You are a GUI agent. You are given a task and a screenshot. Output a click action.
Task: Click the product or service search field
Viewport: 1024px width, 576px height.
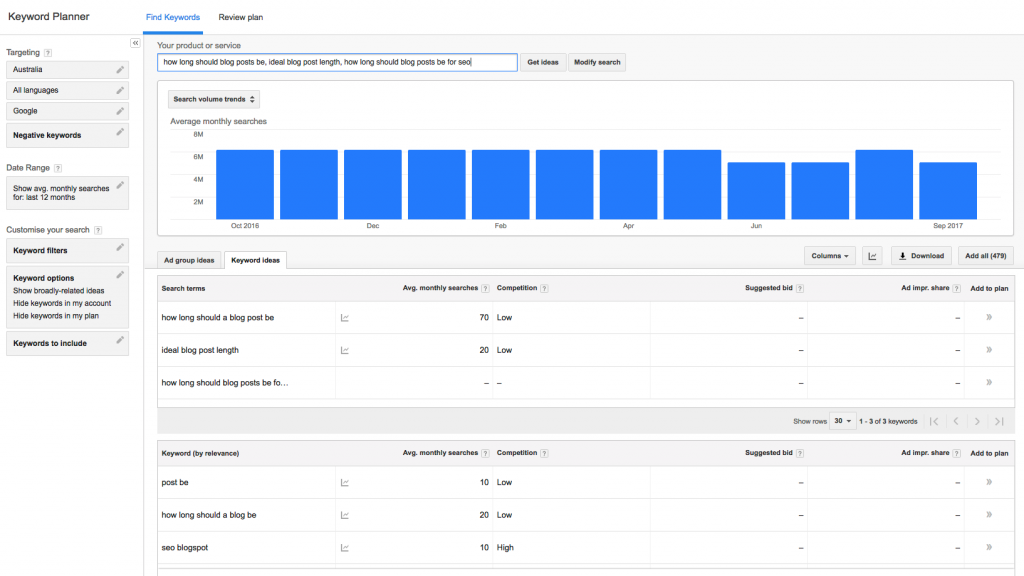pyautogui.click(x=337, y=62)
